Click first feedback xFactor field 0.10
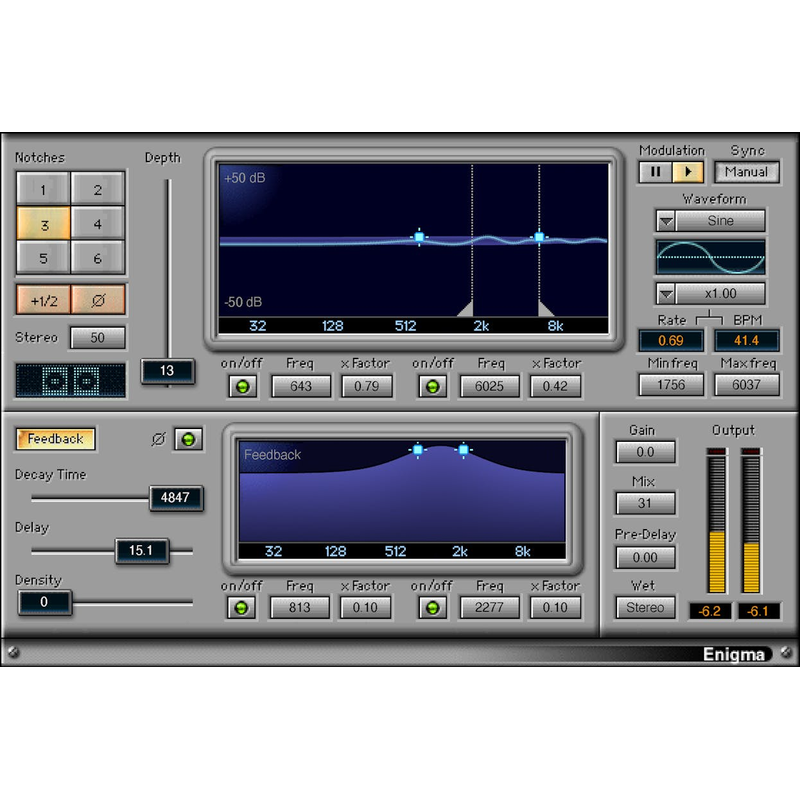 pyautogui.click(x=365, y=608)
